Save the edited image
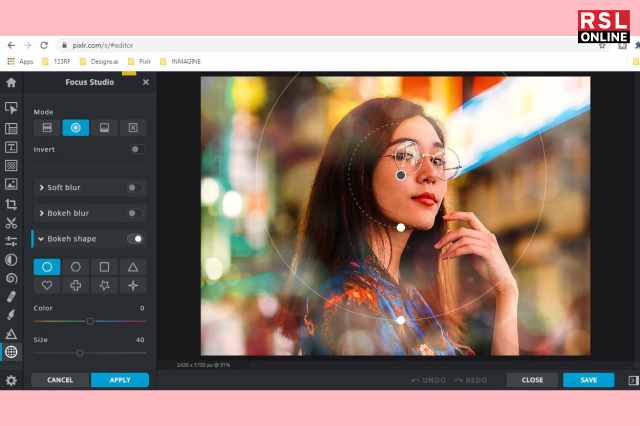 [589, 380]
